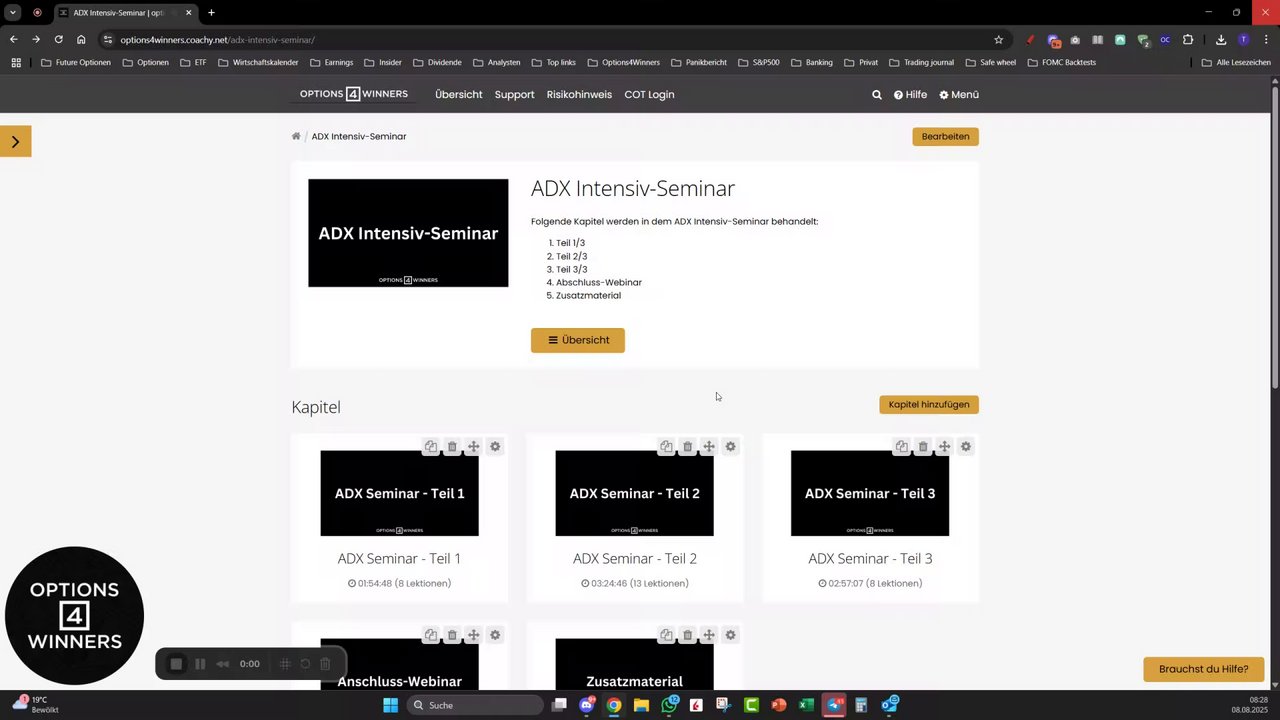Viewport: 1280px width, 720px height.
Task: Delete the ADX Seminar - Teil 1 chapter
Action: [x=452, y=447]
